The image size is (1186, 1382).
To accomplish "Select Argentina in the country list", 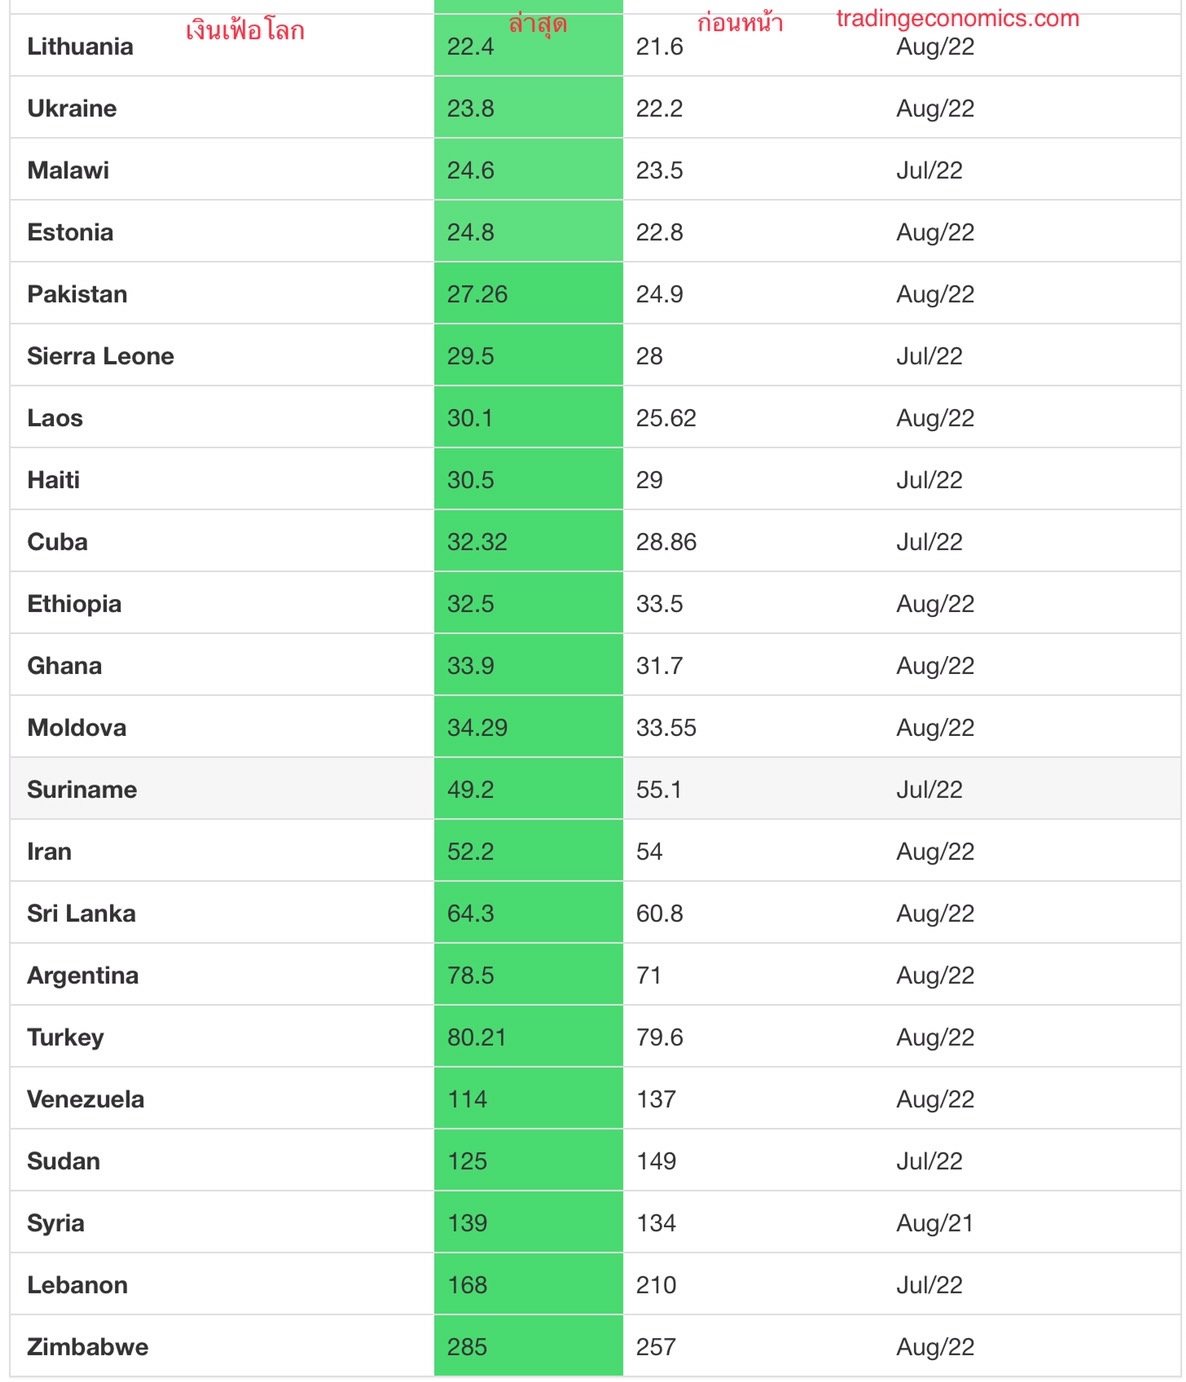I will click(x=83, y=977).
